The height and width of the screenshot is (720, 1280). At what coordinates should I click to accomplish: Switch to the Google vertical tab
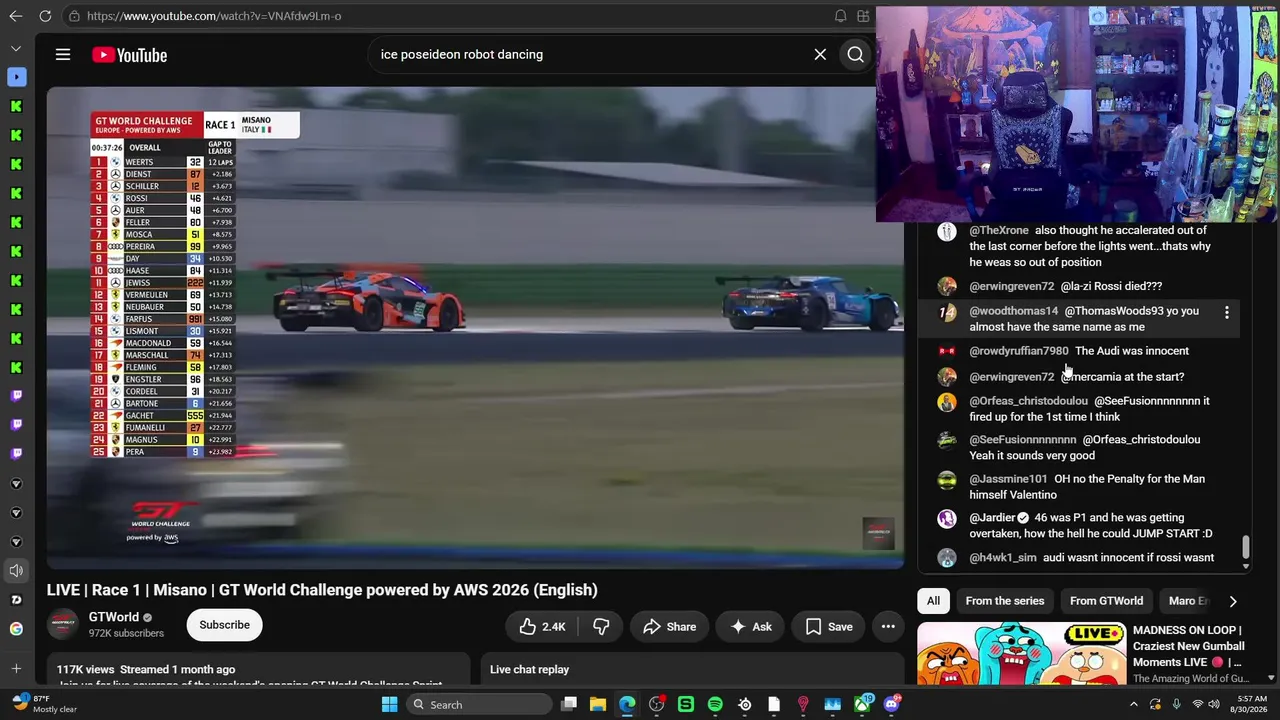(16, 629)
